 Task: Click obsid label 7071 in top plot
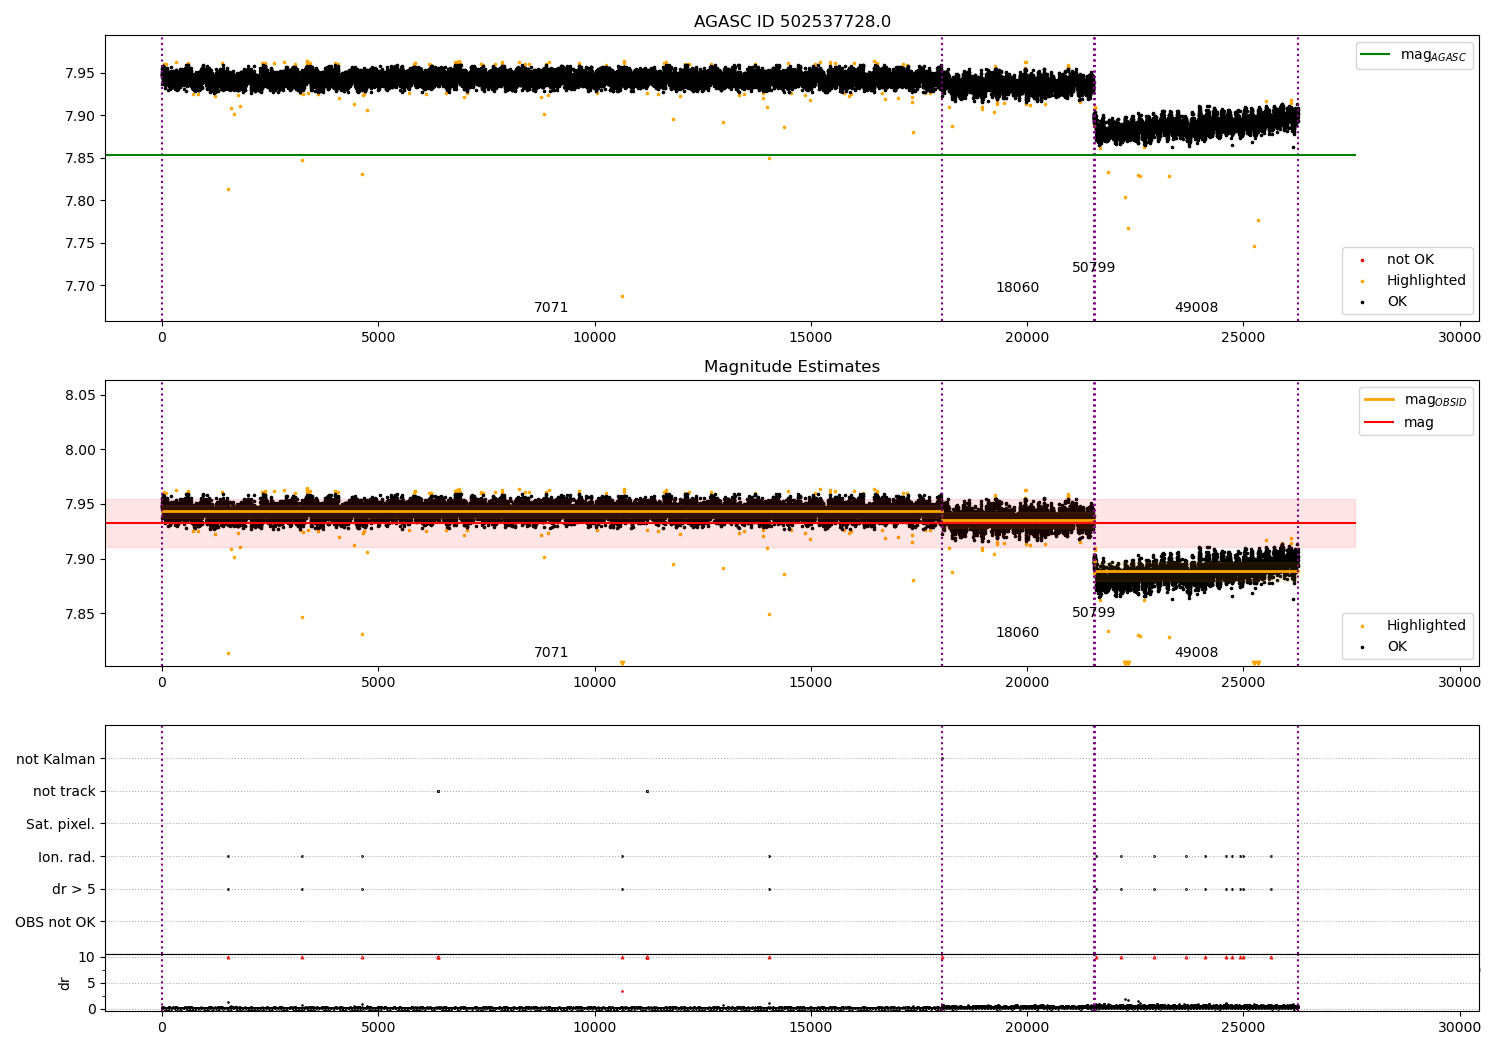point(551,308)
